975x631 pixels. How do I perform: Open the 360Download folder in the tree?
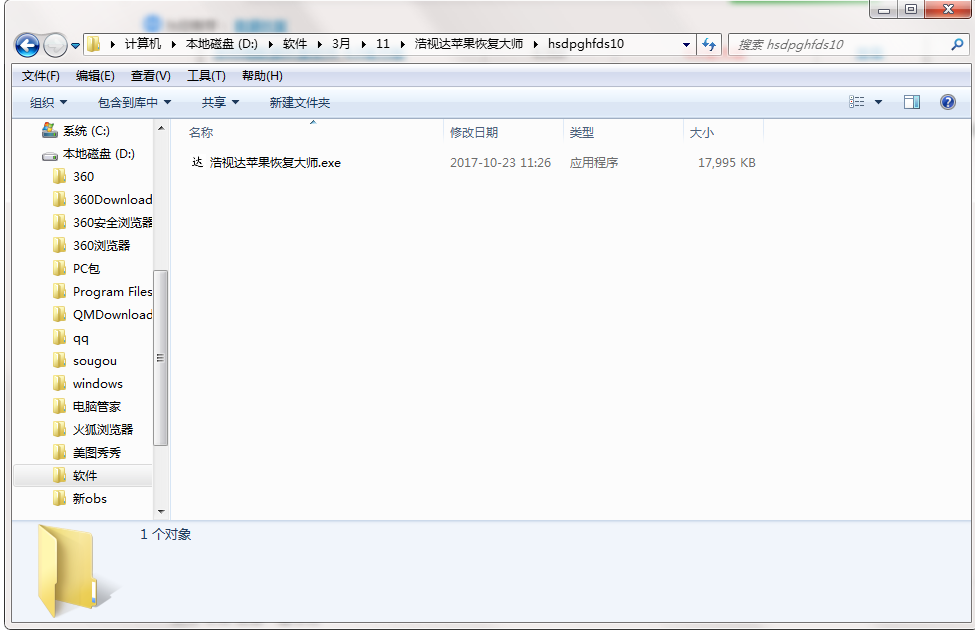coord(103,200)
